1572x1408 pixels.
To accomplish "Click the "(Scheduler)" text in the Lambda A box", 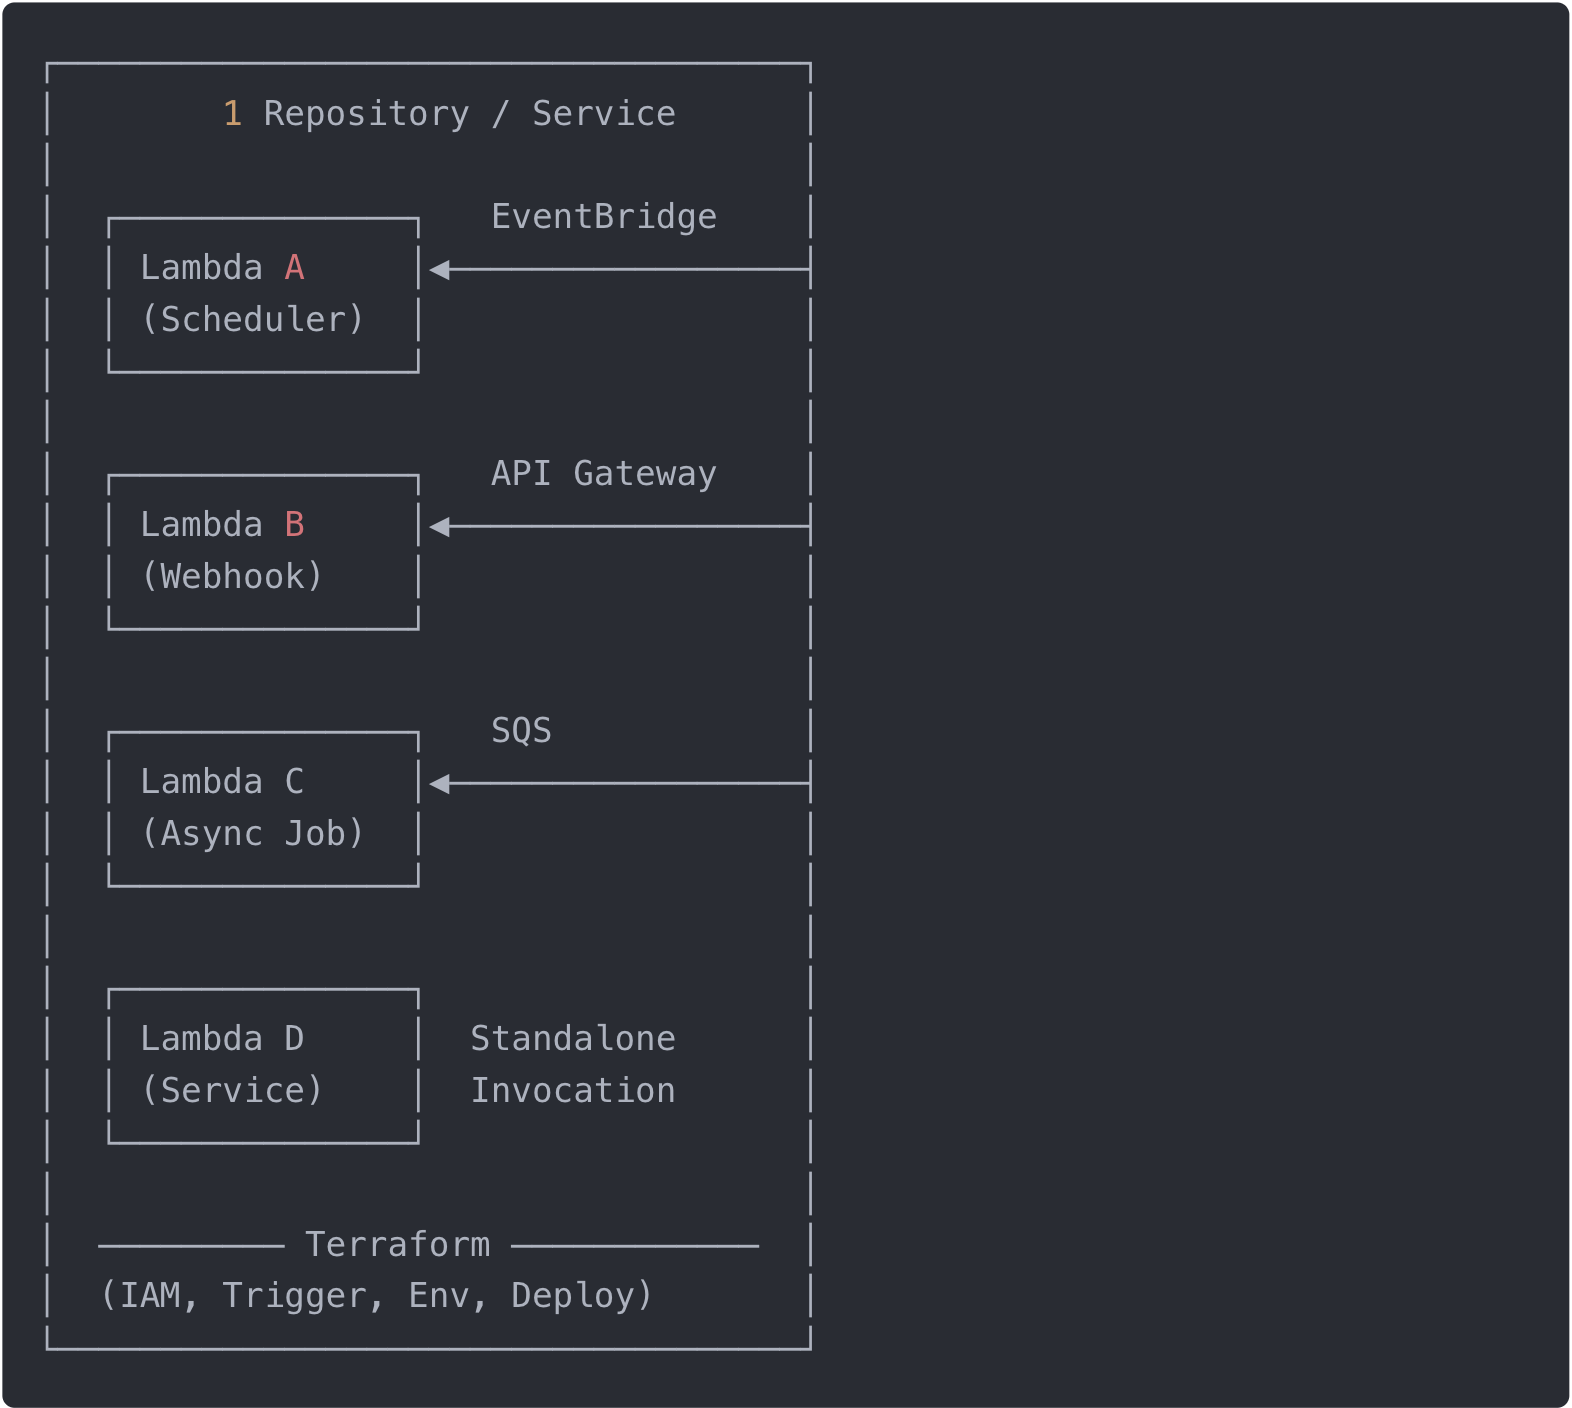I will click(x=253, y=320).
